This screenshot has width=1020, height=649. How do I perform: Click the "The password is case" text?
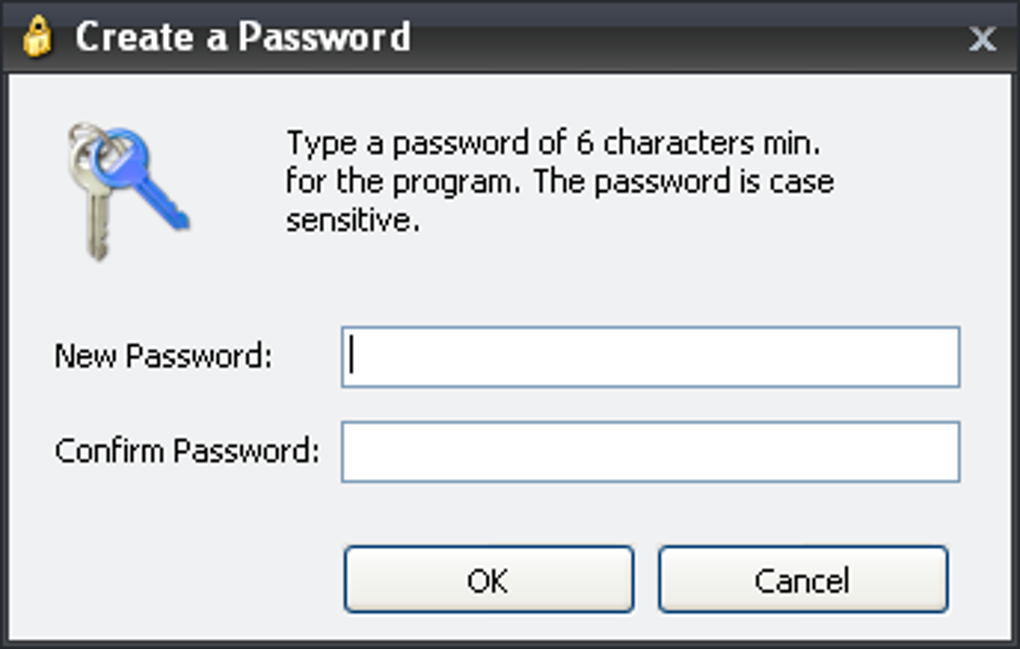pos(684,182)
